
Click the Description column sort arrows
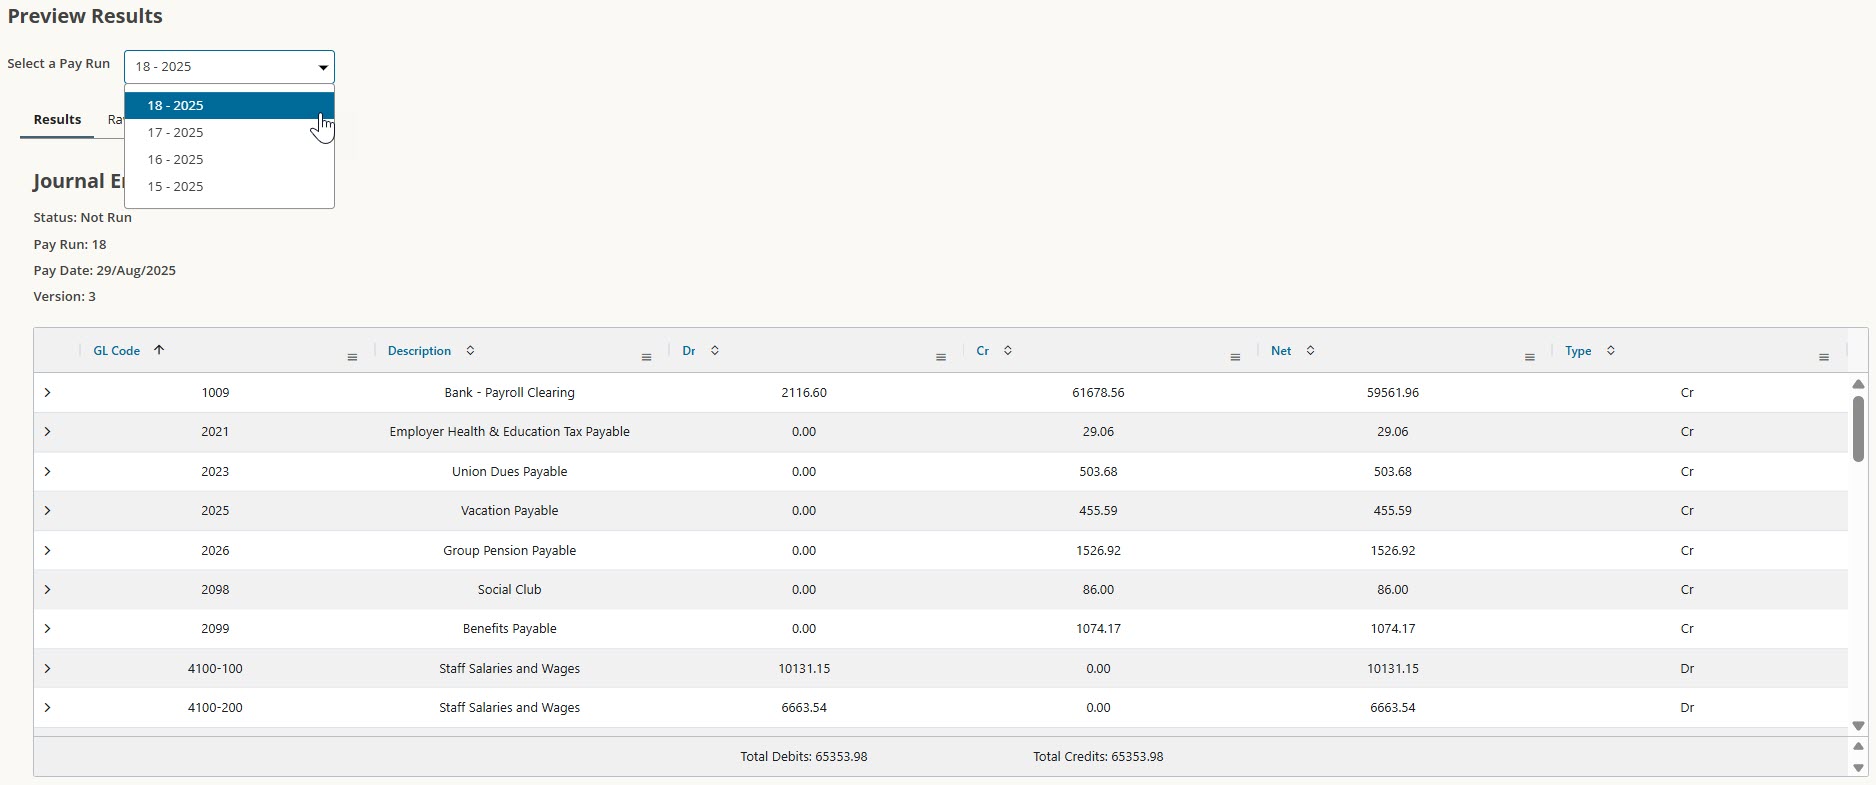pyautogui.click(x=470, y=350)
